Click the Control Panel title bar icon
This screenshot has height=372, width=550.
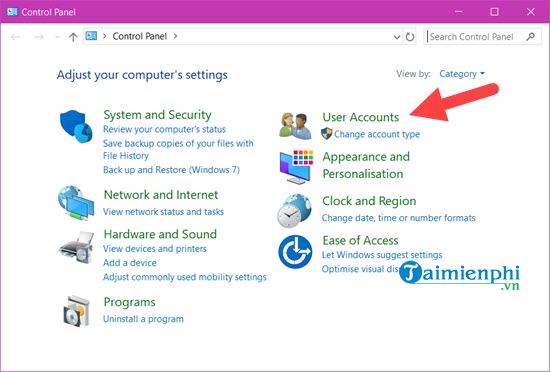(12, 12)
